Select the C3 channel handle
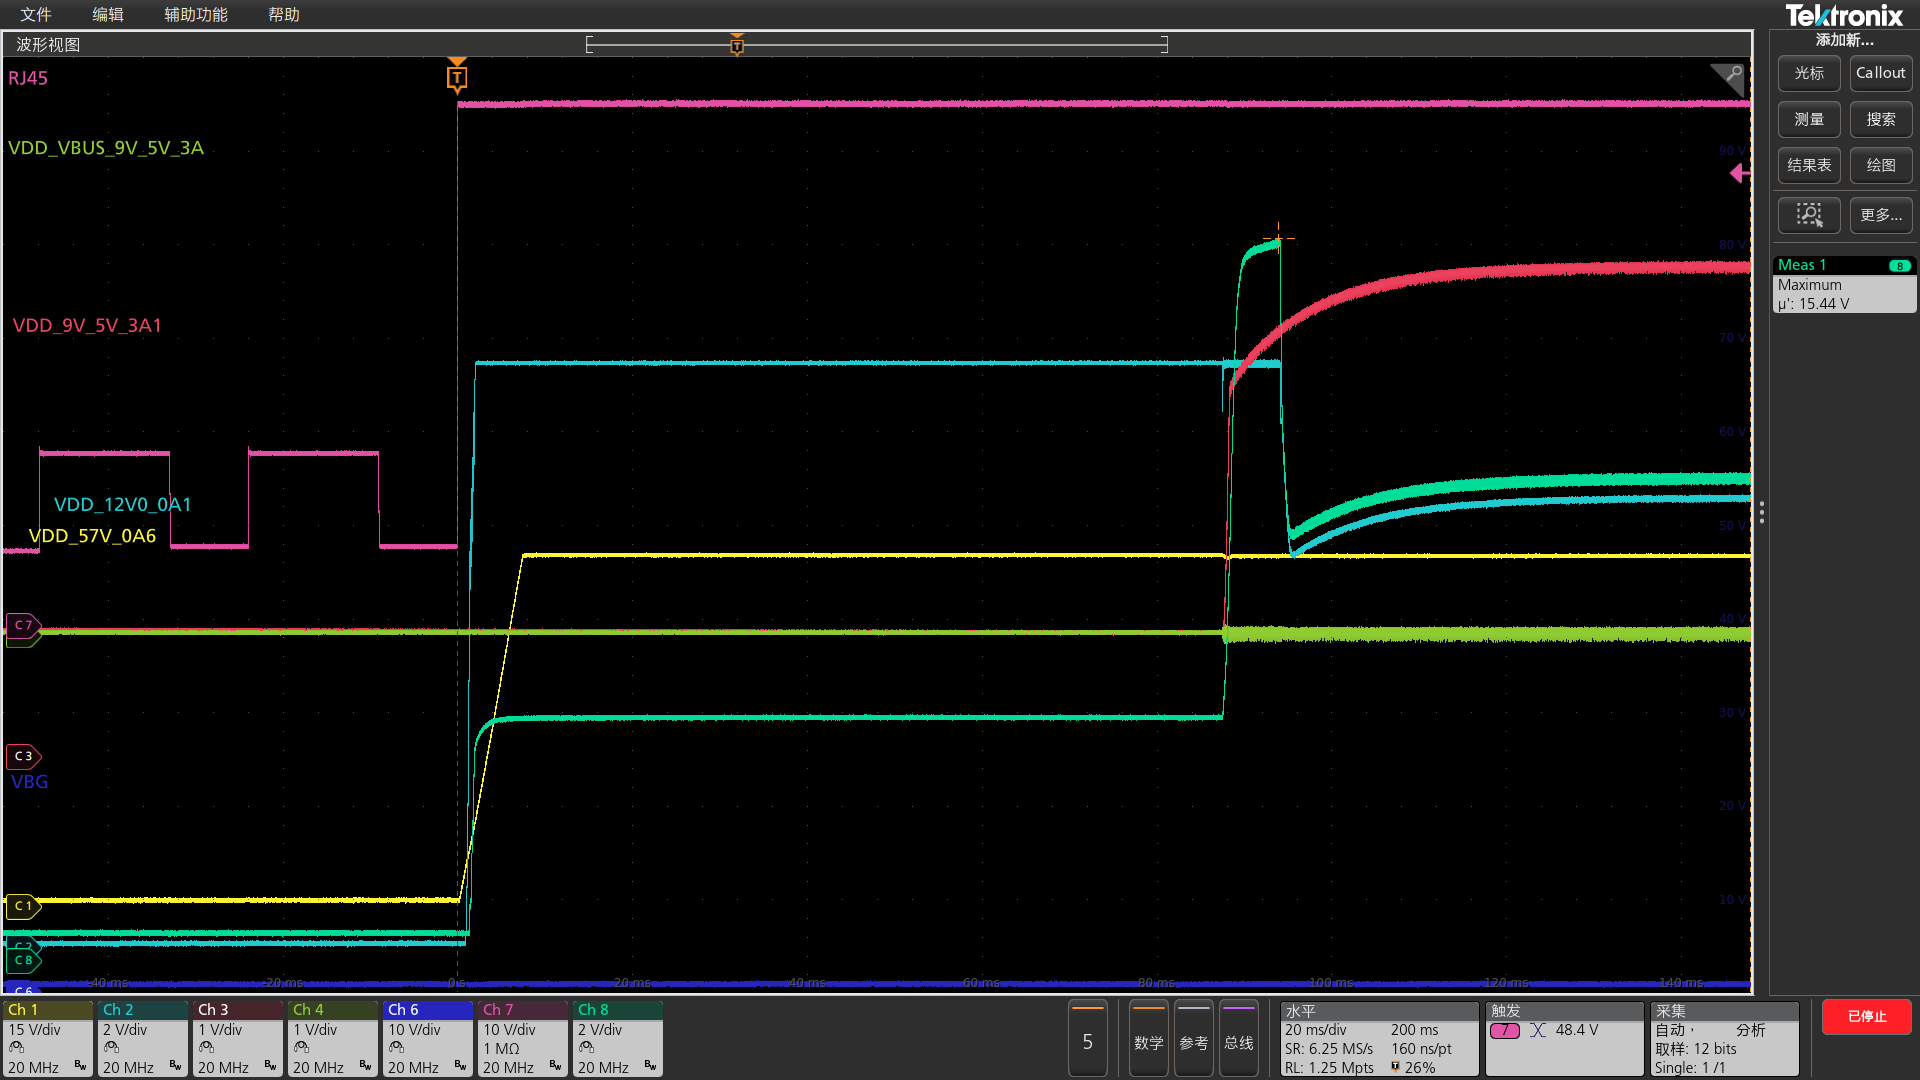Screen dimensions: 1920x1080 click(23, 756)
